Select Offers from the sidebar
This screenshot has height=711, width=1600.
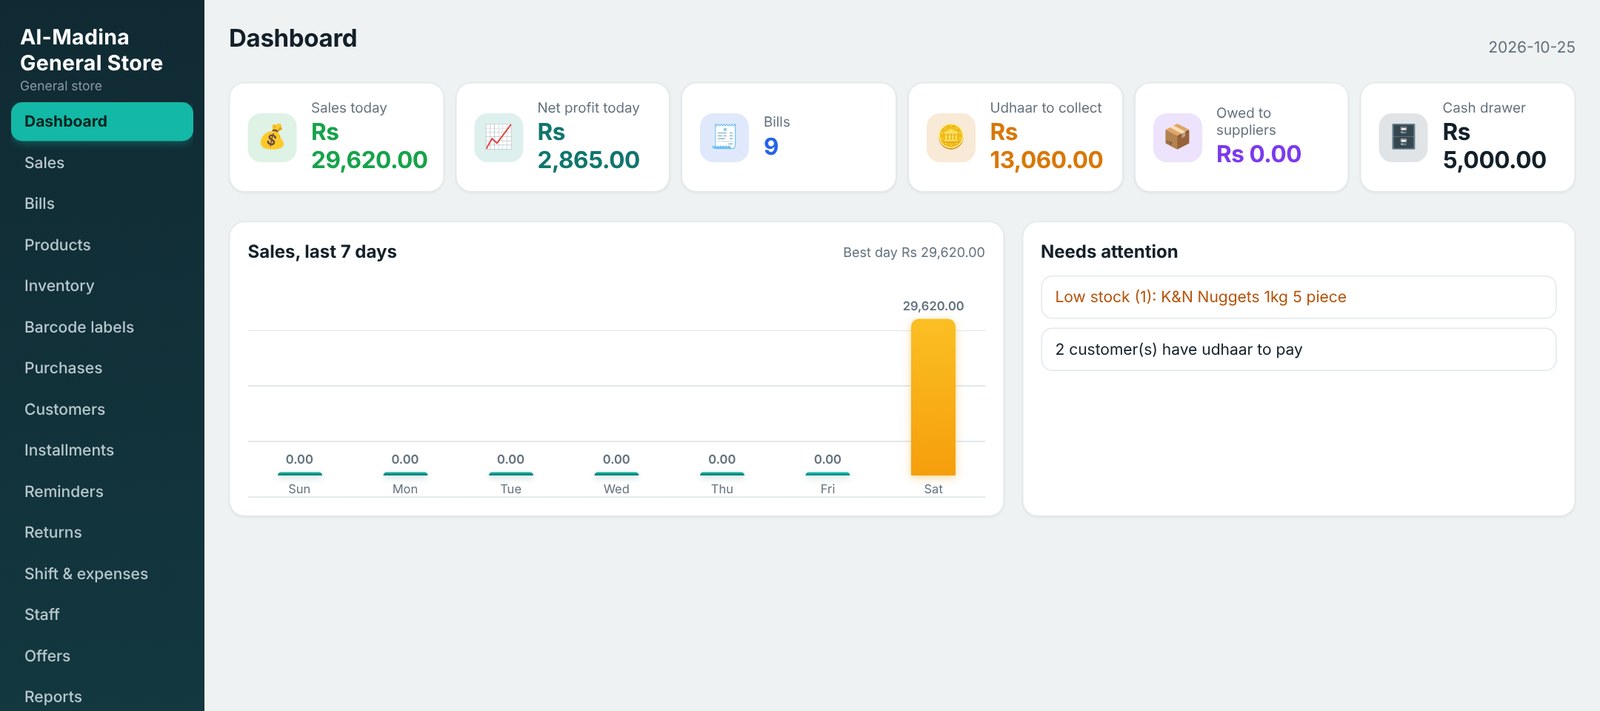tap(102, 655)
